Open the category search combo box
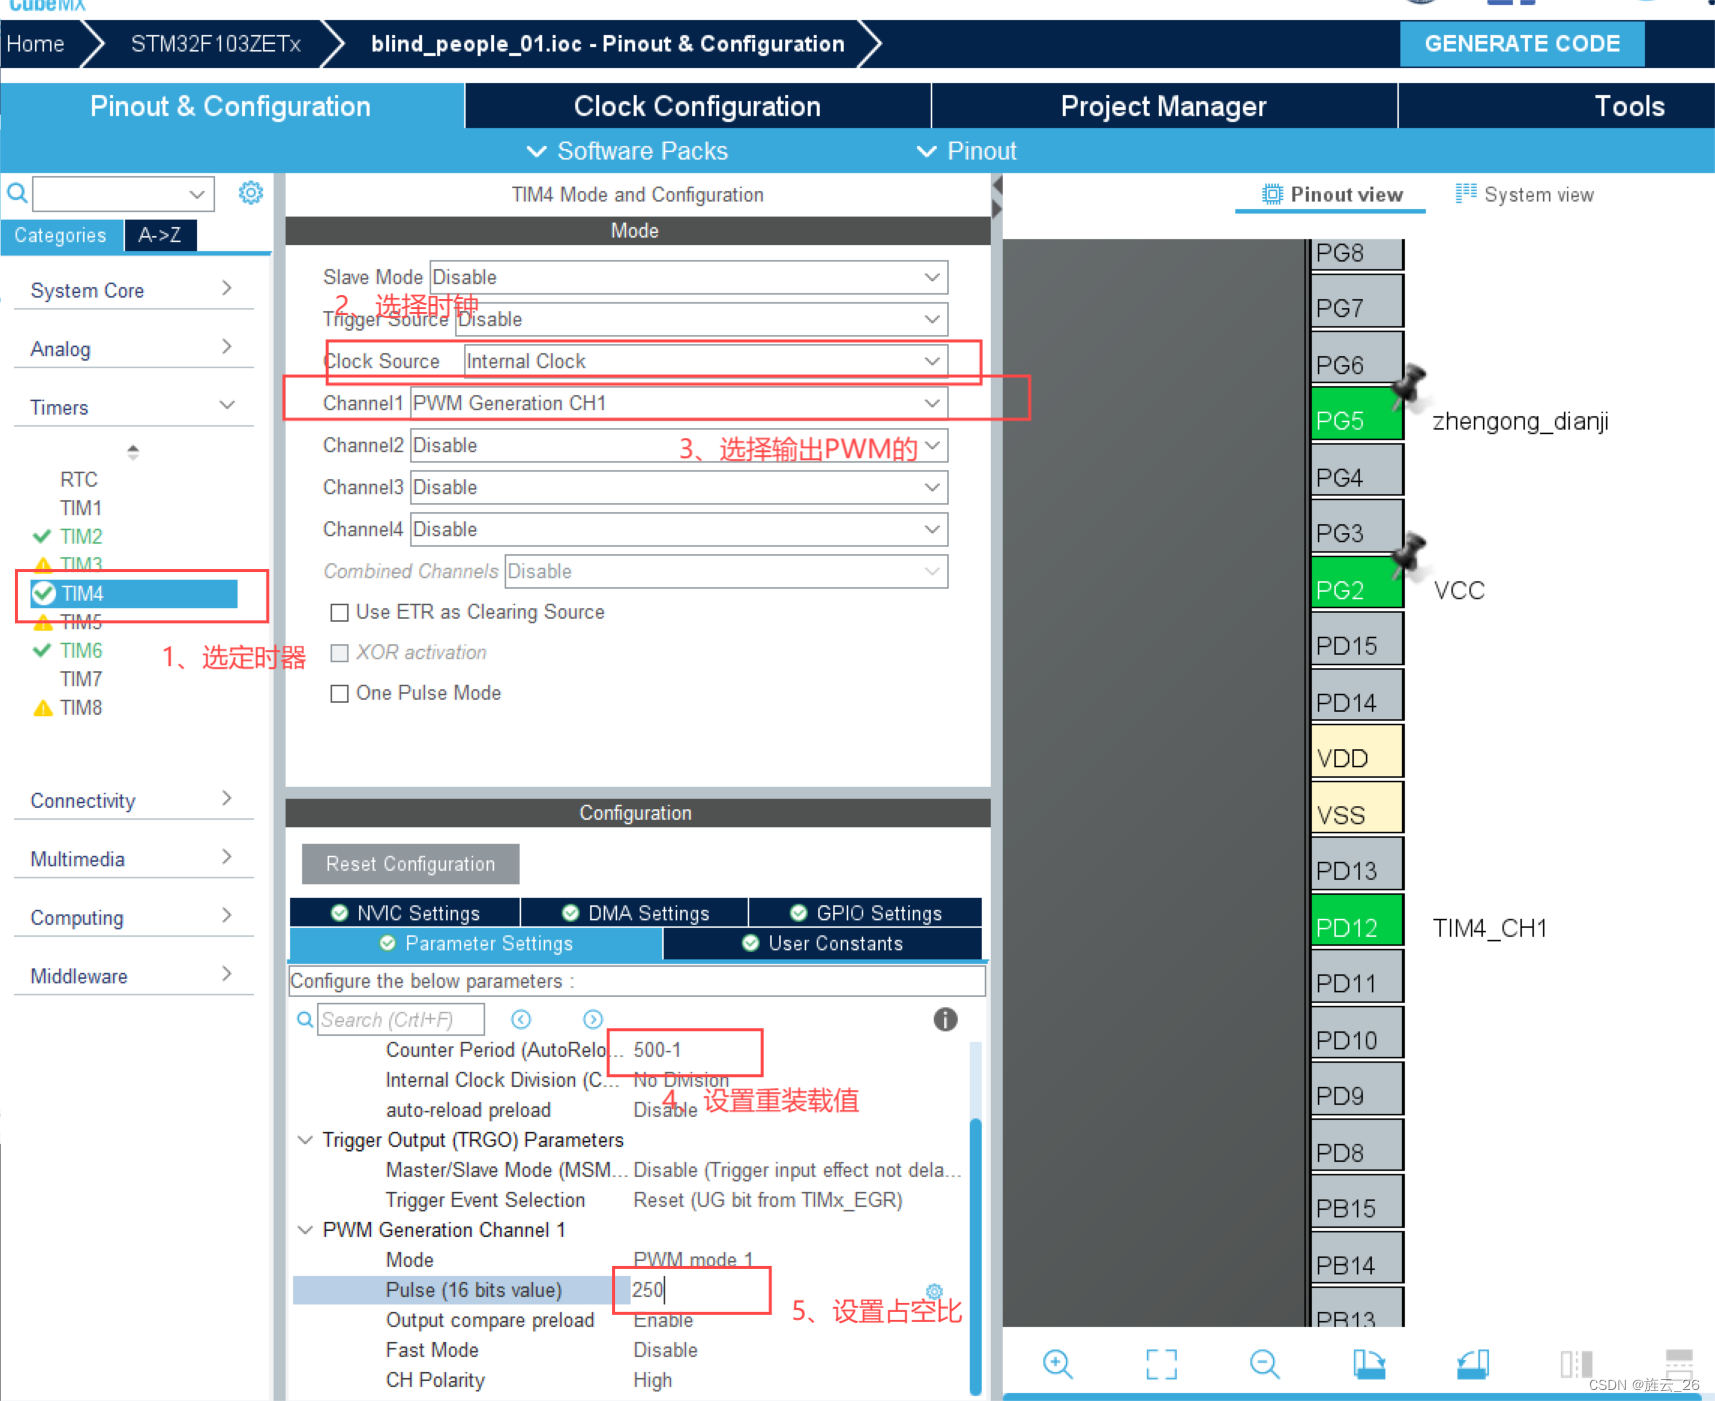 pos(124,193)
